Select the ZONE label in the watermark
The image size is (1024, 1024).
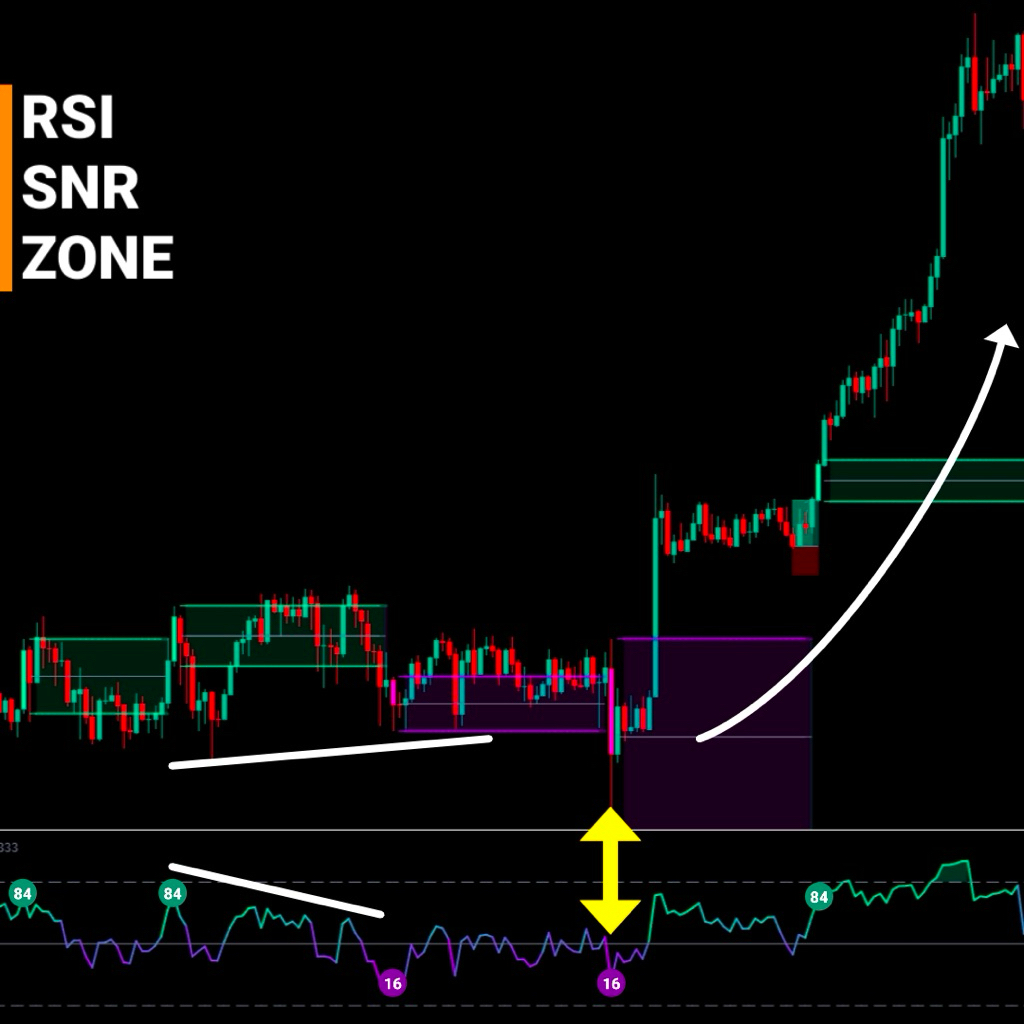pos(95,258)
